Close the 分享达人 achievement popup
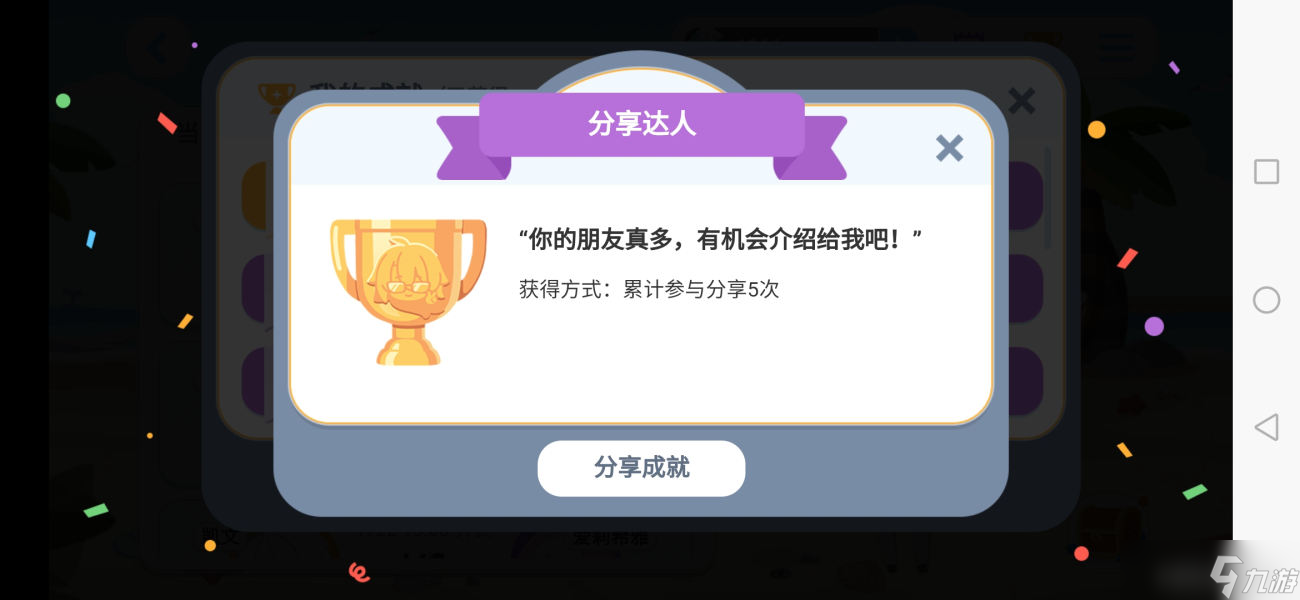Viewport: 1300px width, 600px height. click(949, 148)
